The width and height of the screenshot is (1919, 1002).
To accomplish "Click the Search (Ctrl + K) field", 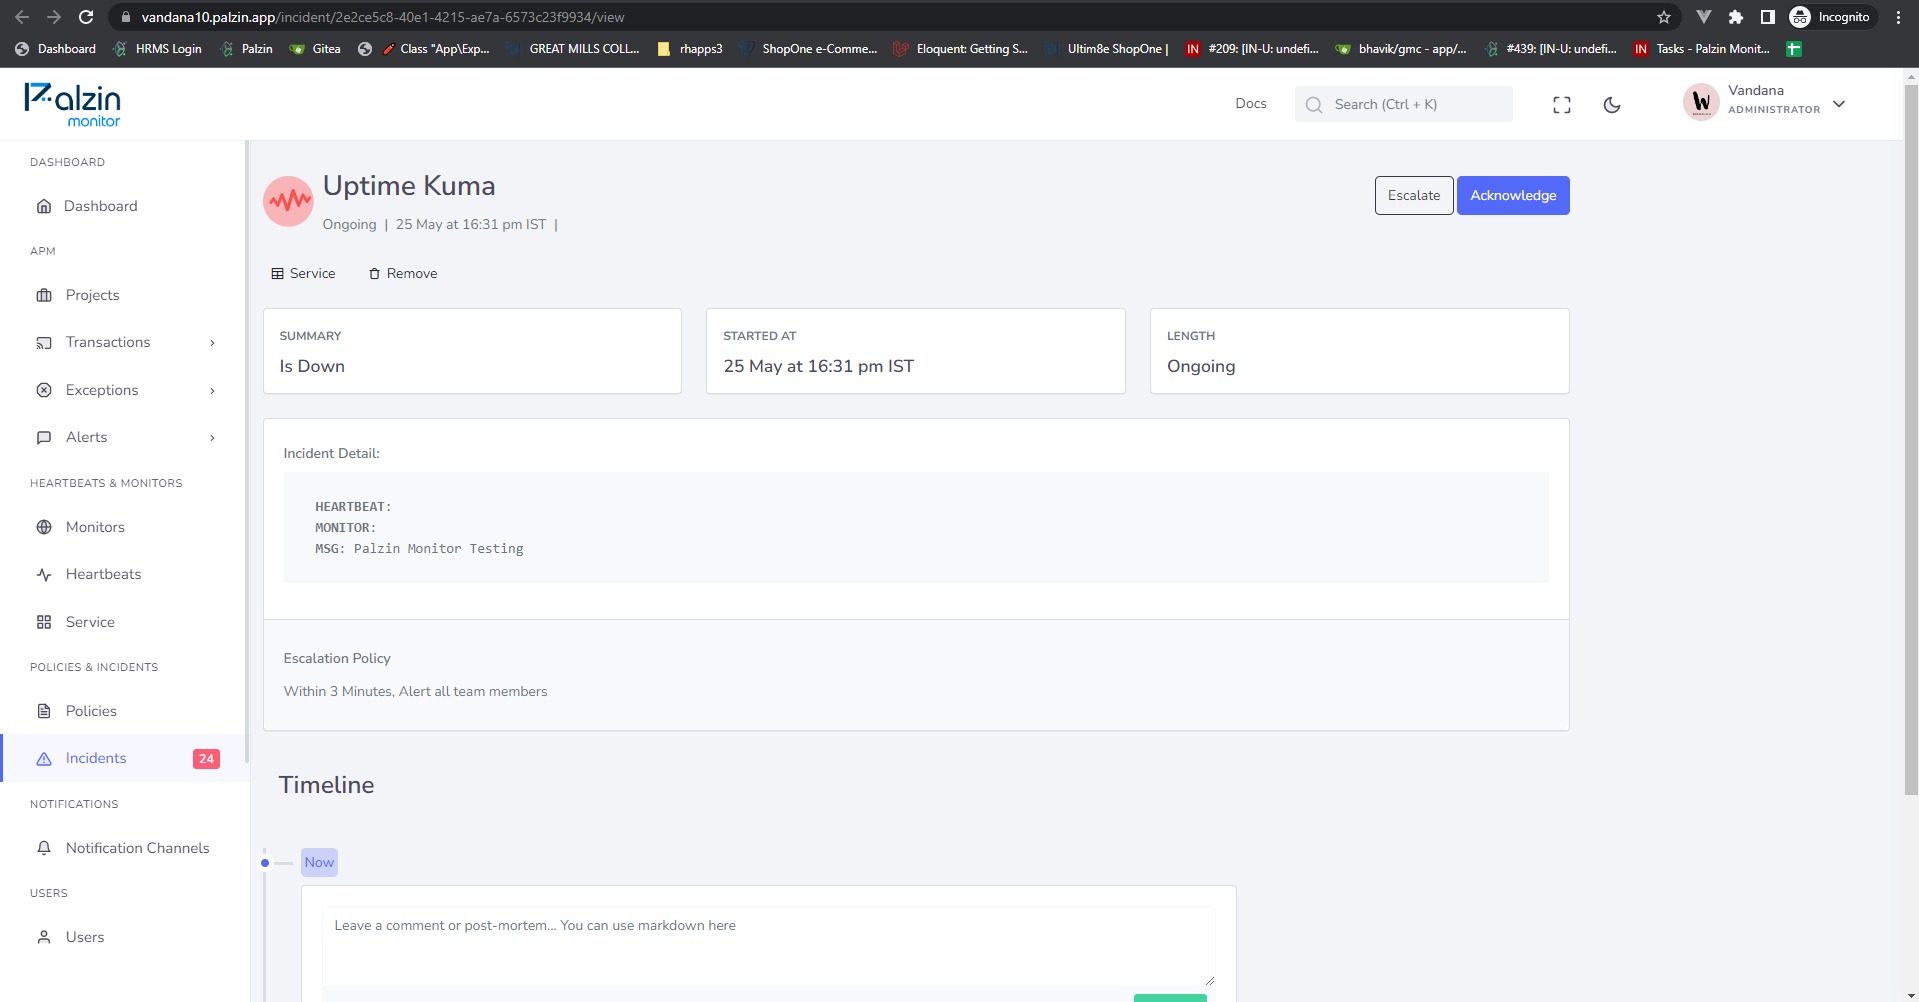I will pyautogui.click(x=1403, y=104).
